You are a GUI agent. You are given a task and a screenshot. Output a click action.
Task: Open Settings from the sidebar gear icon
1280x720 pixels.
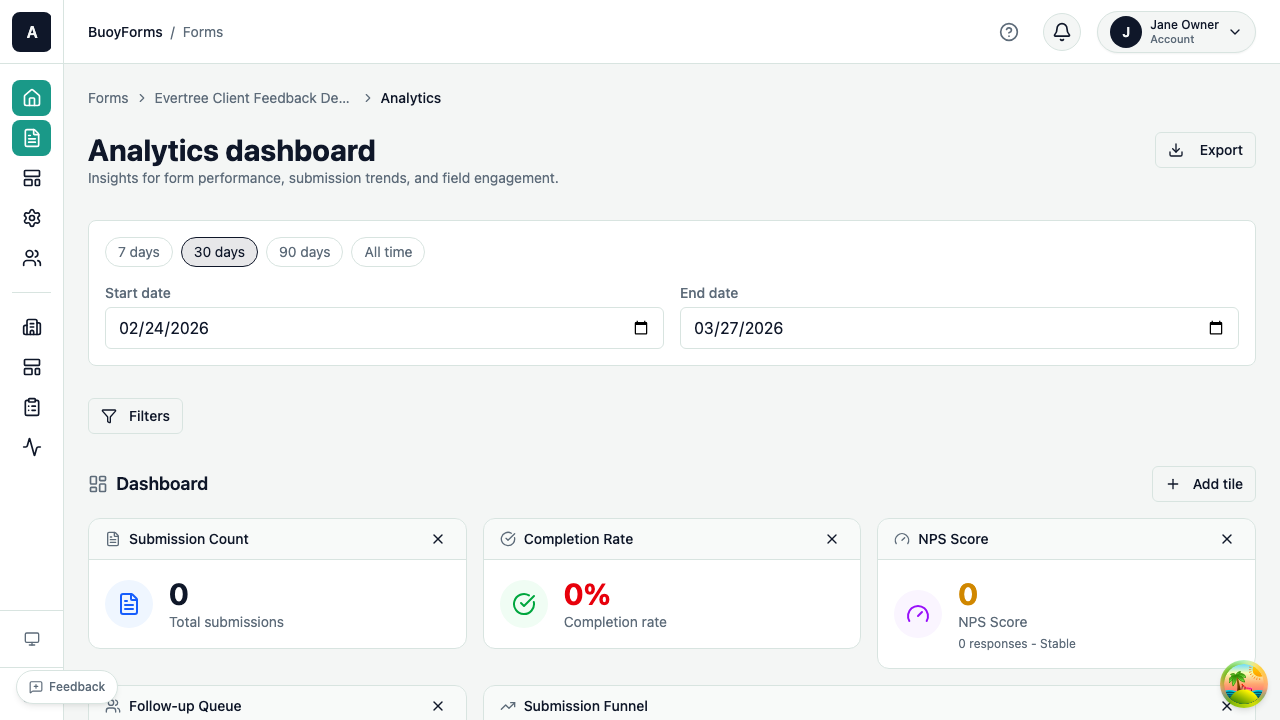coord(31,217)
